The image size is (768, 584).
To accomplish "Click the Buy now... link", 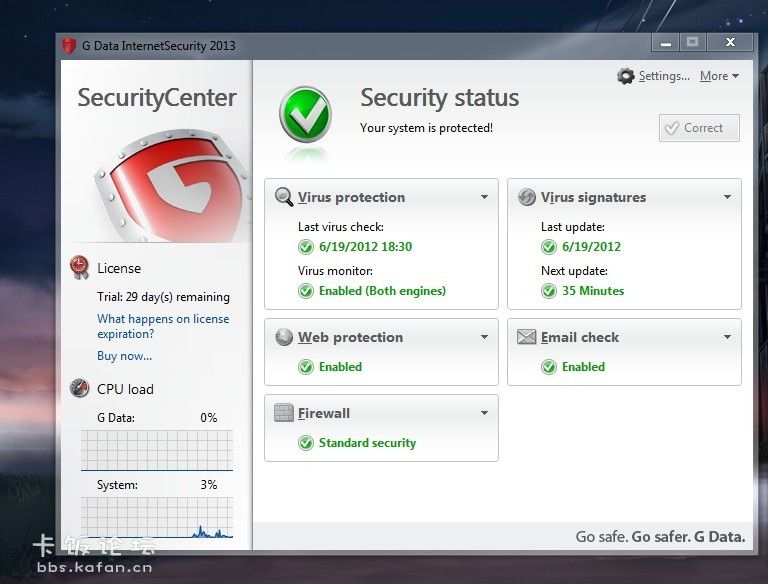I will pos(124,356).
